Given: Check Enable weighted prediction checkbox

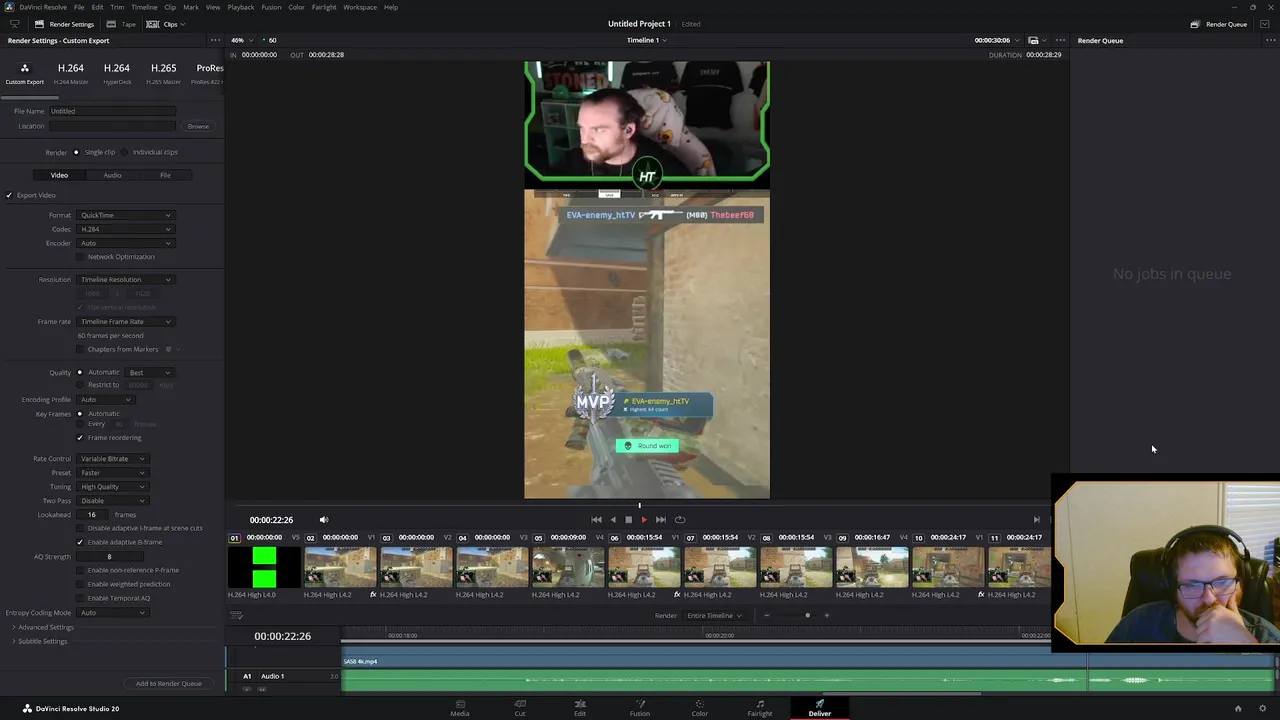Looking at the screenshot, I should (x=81, y=584).
